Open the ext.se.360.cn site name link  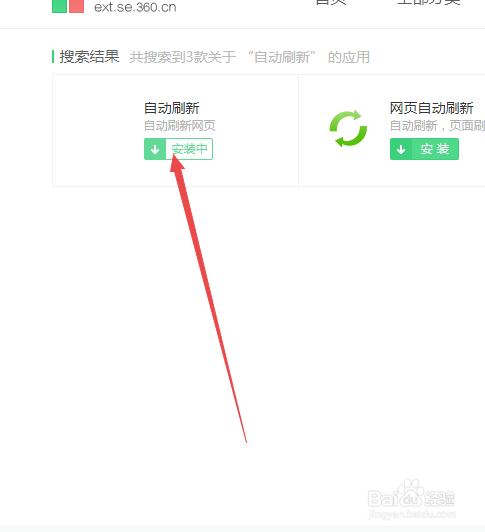(x=135, y=7)
